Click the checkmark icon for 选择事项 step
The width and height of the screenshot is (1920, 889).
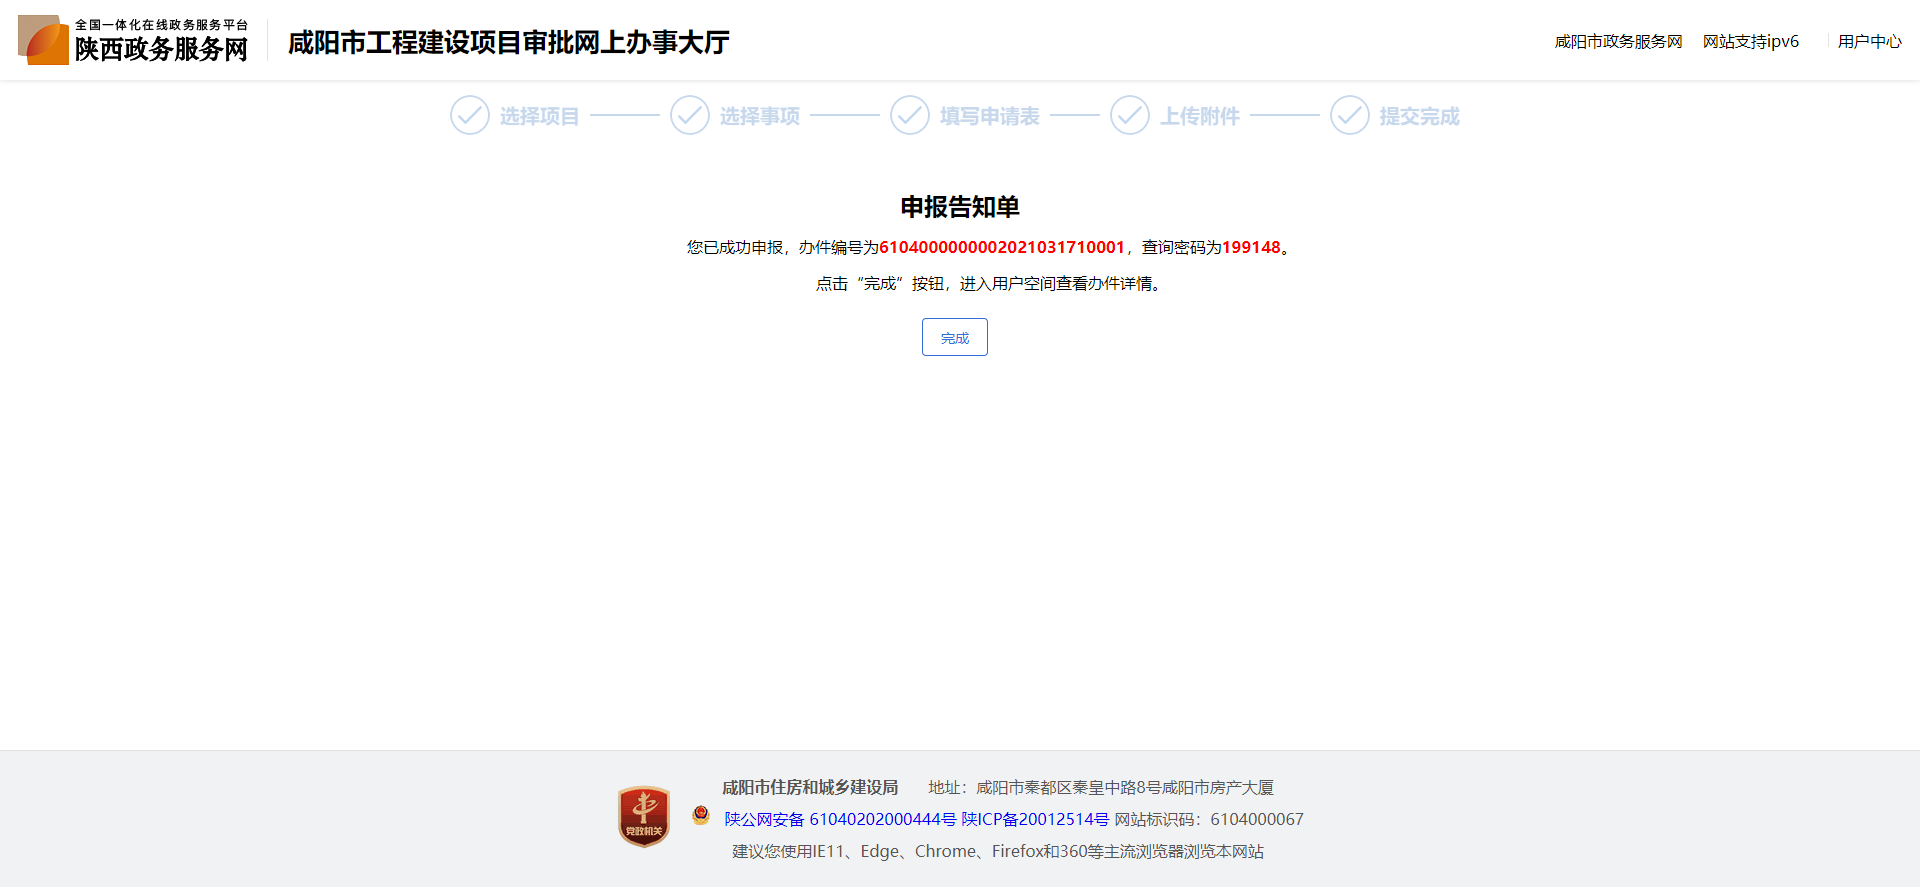tap(689, 116)
